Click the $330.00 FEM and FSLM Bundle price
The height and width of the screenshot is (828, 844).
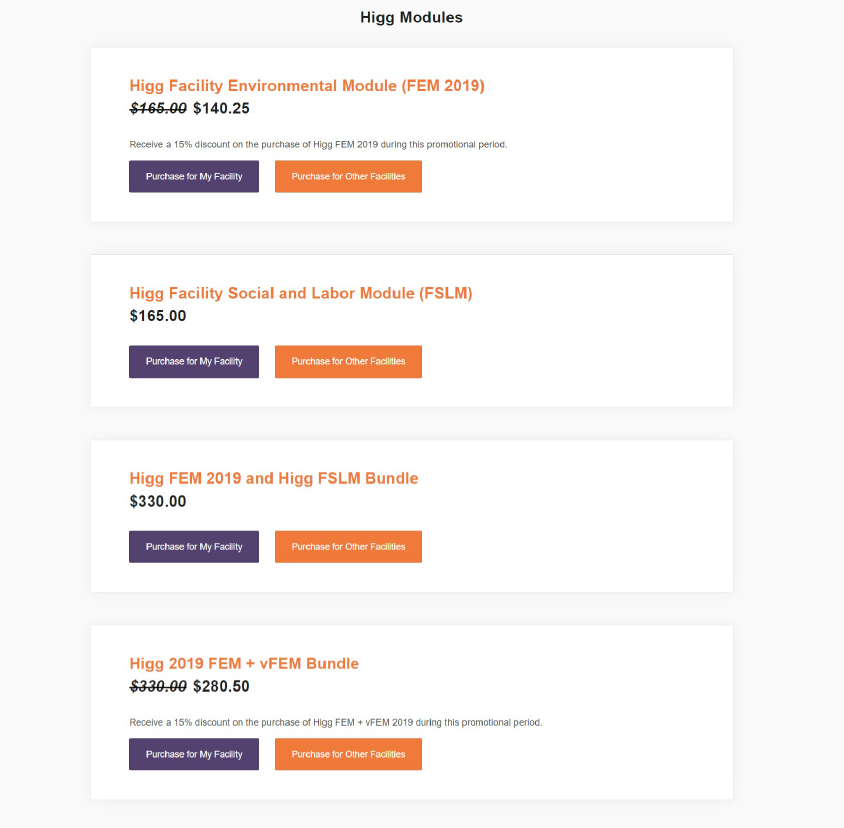click(x=158, y=501)
